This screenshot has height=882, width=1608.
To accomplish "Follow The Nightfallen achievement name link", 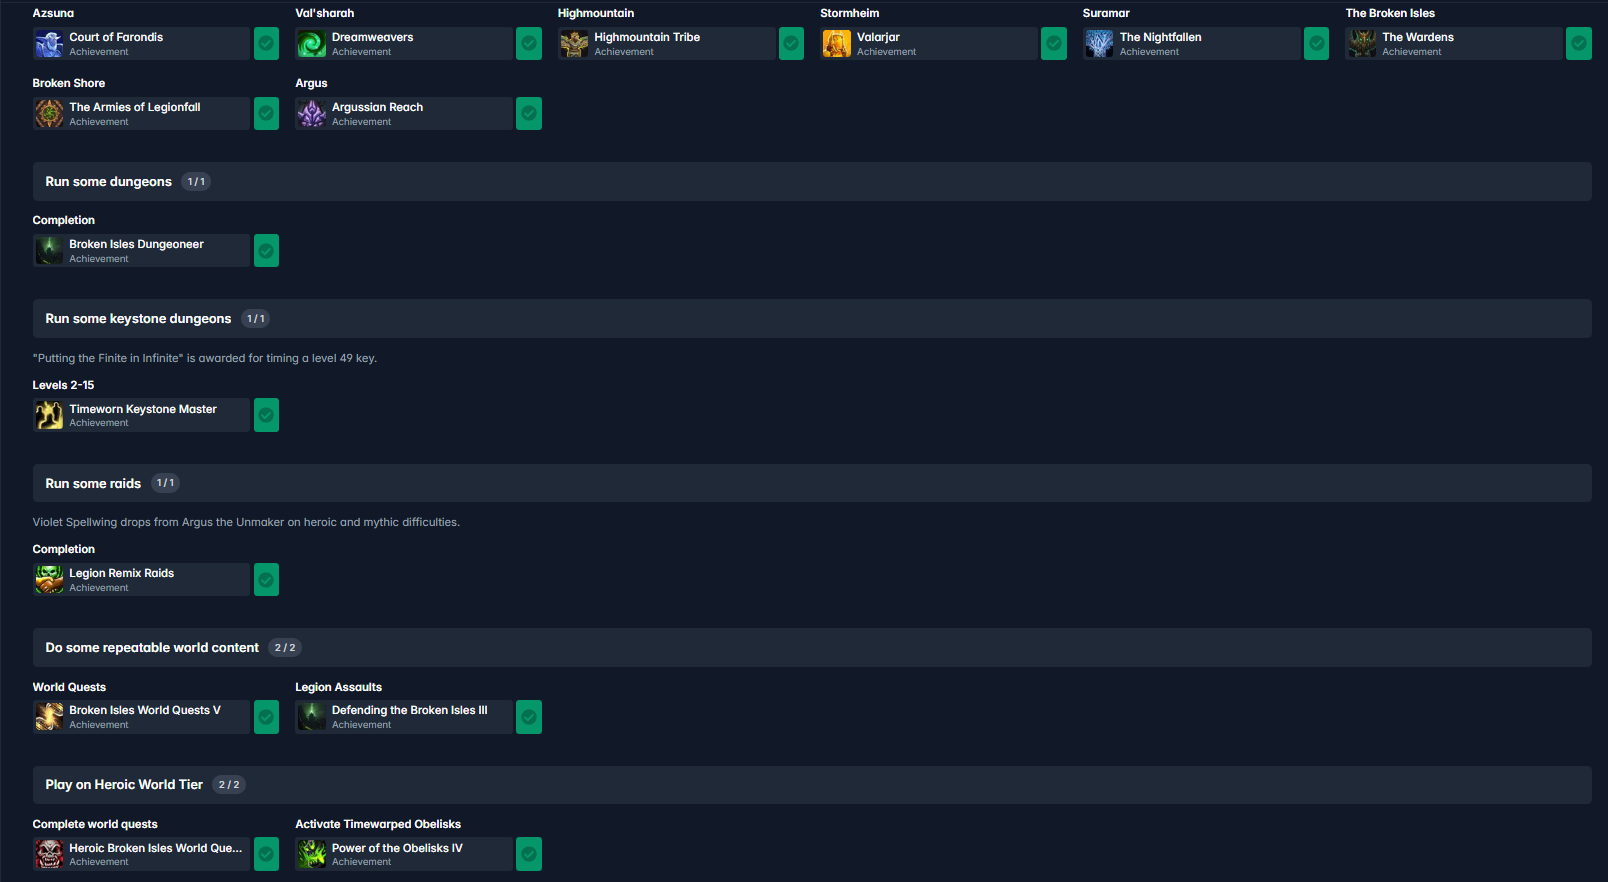I will point(1160,37).
